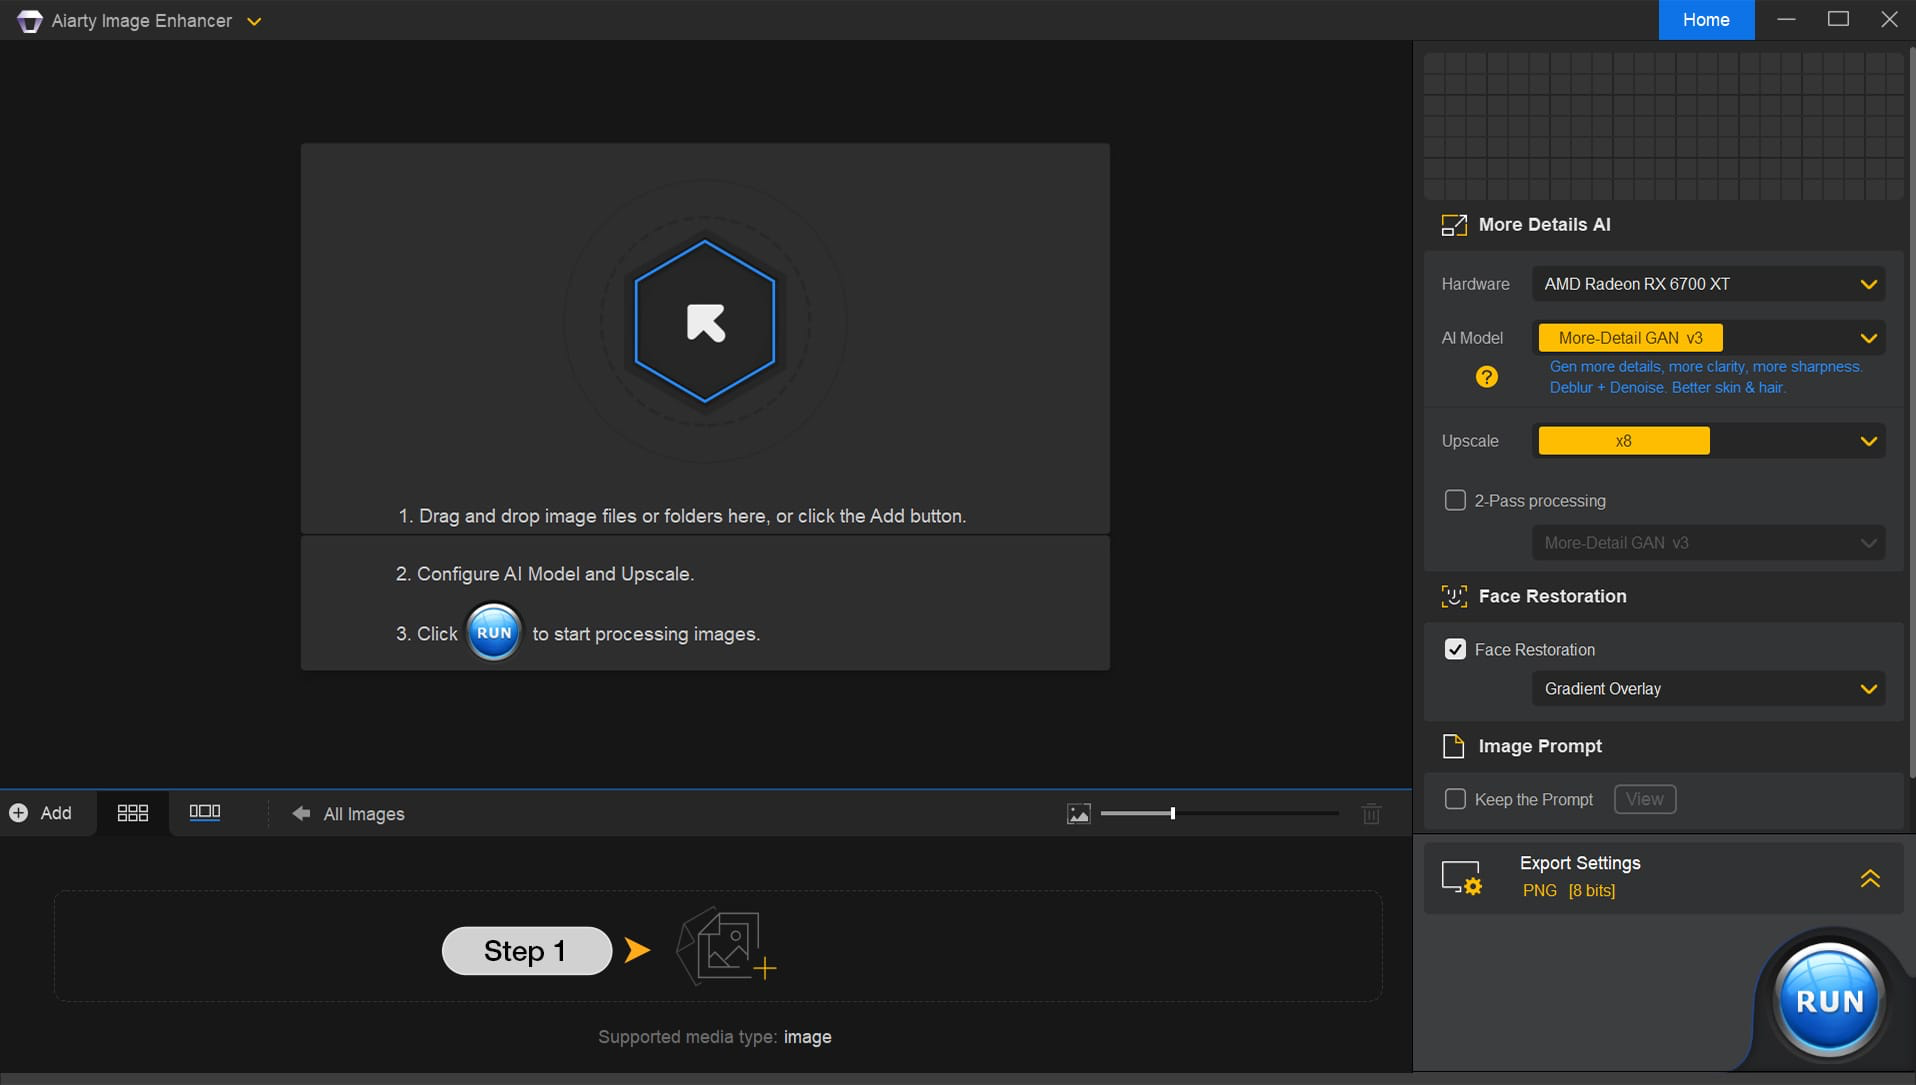Switch to filmstrip view mode

203,813
